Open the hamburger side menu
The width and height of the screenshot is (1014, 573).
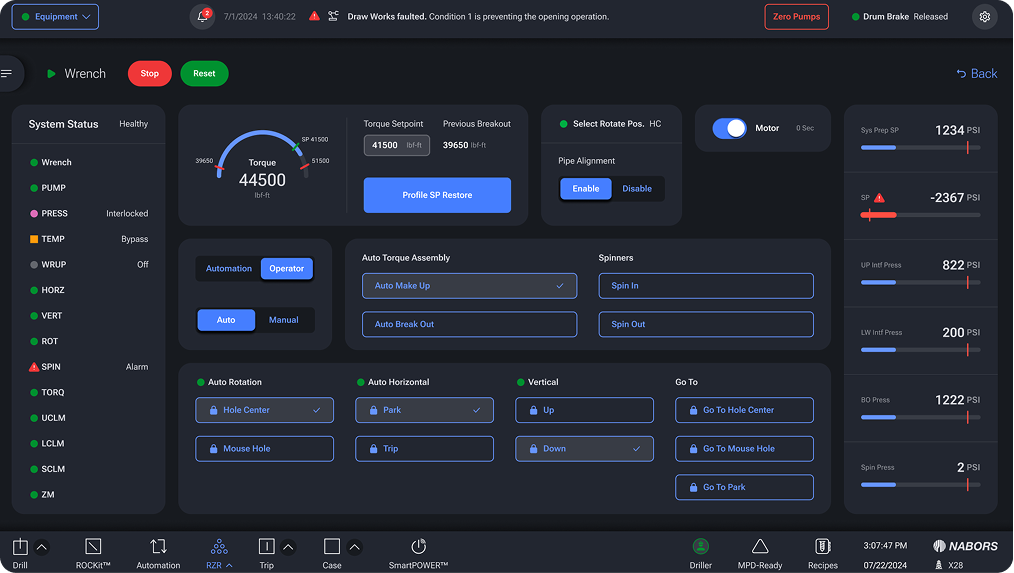6,74
